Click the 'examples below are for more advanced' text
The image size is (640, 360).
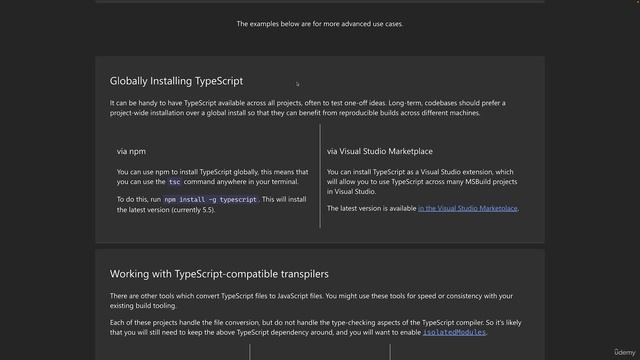tap(320, 24)
